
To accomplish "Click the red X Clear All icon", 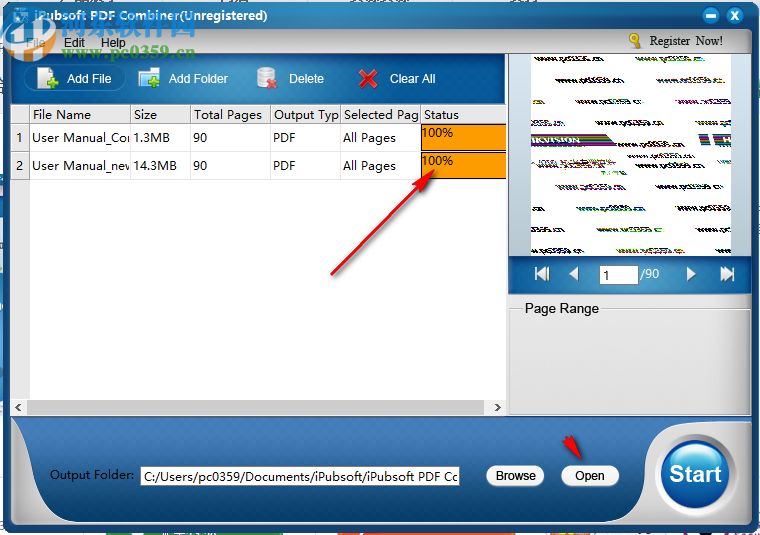I will click(x=368, y=79).
